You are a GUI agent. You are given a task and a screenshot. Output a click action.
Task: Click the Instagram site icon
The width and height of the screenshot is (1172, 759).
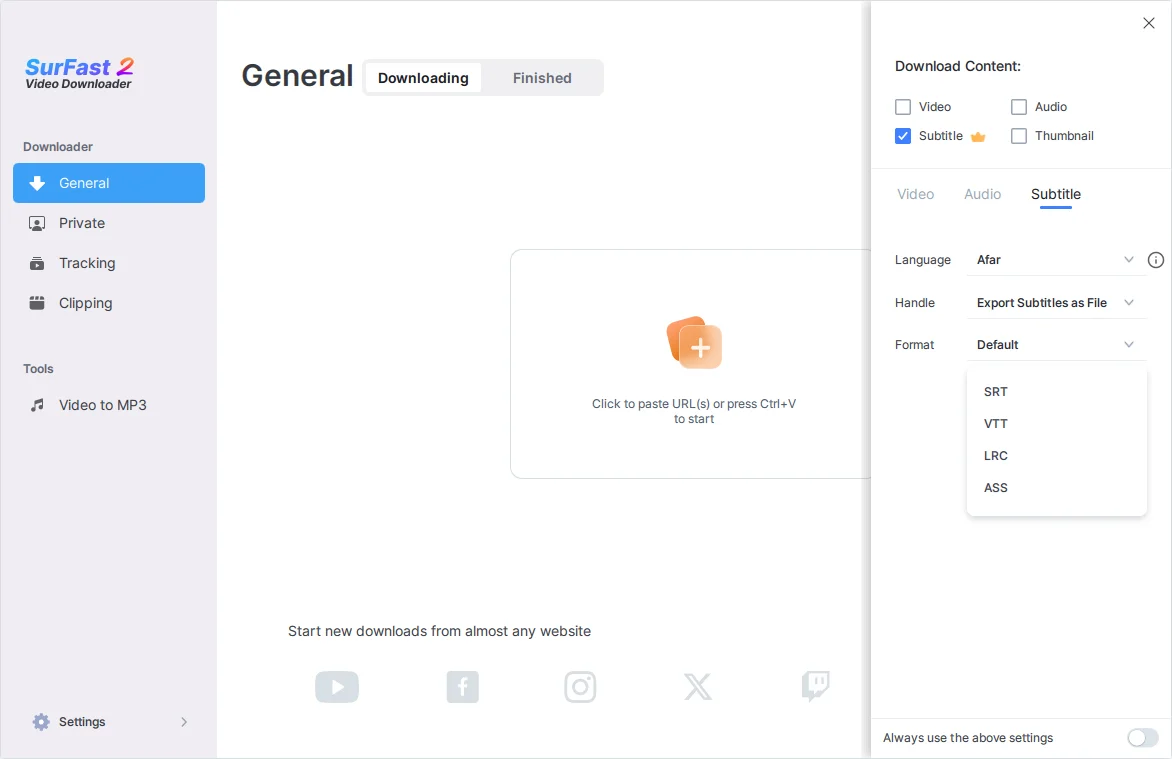[x=580, y=686]
